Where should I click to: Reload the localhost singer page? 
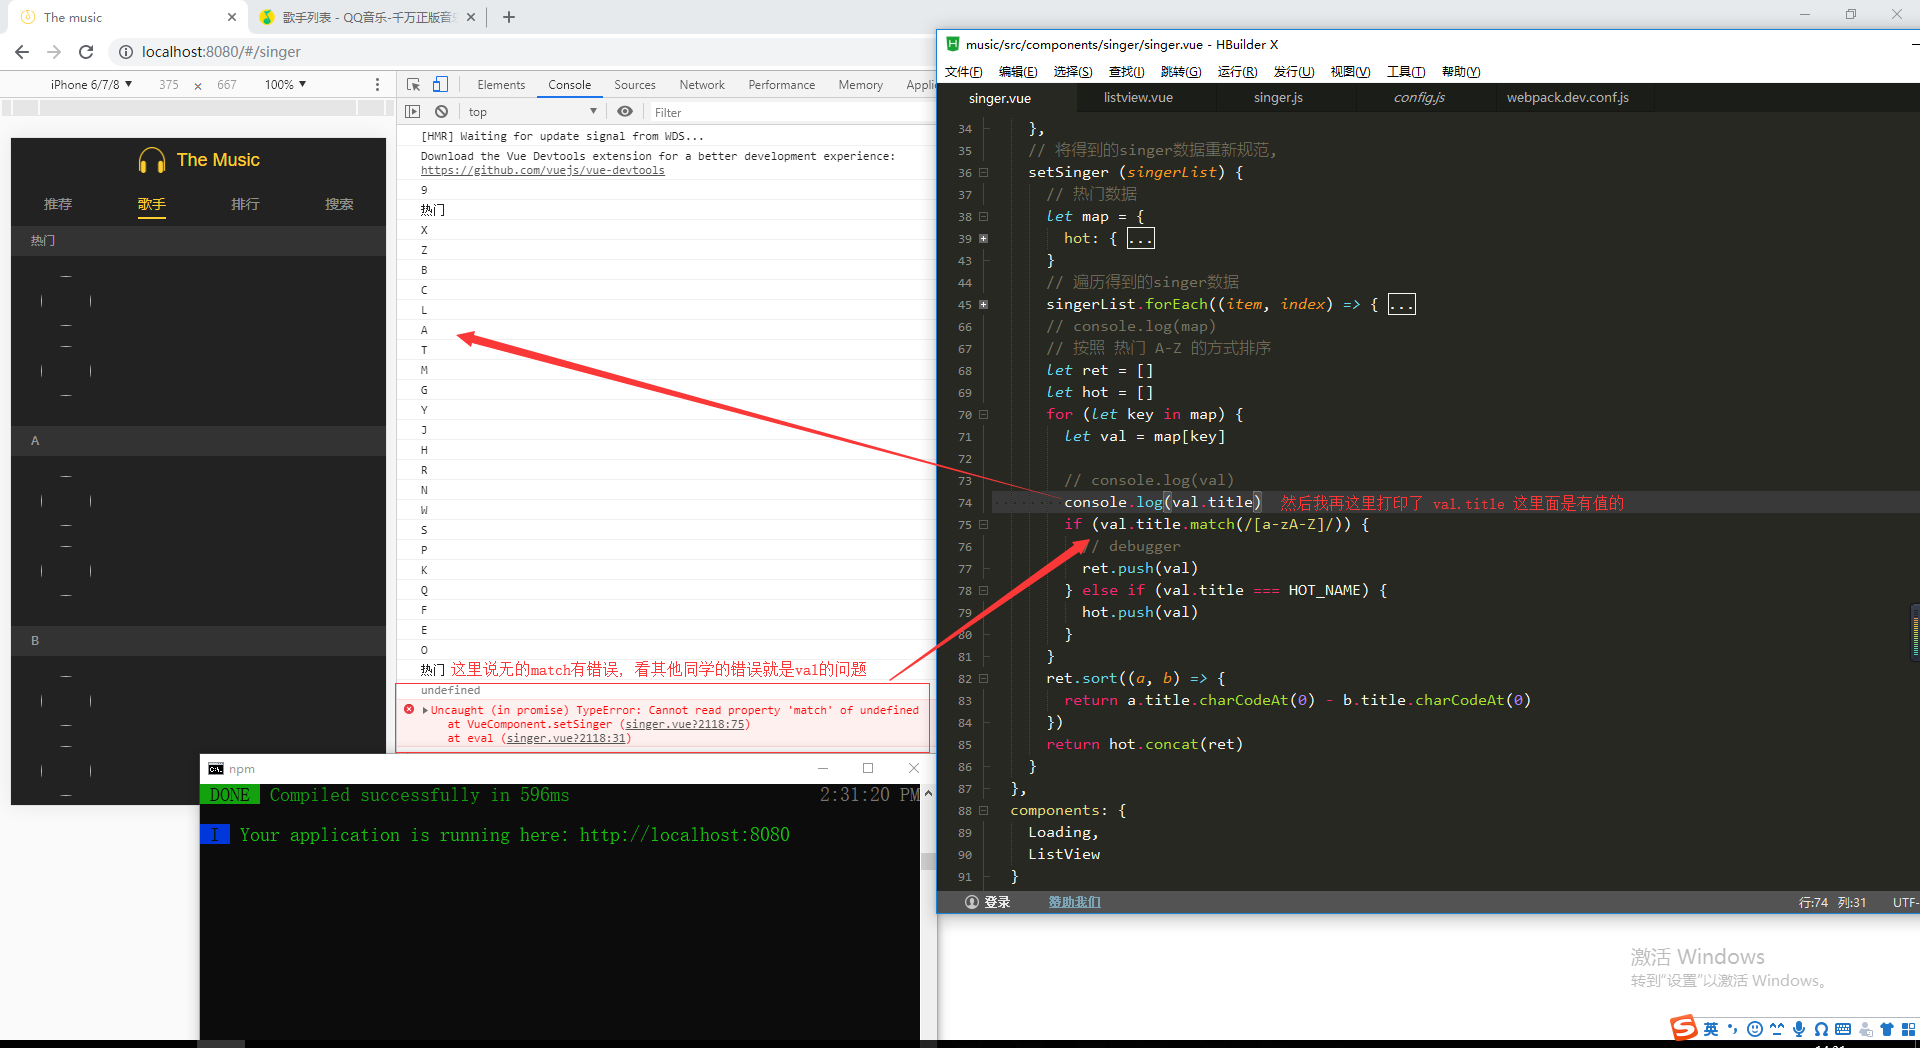(x=86, y=52)
